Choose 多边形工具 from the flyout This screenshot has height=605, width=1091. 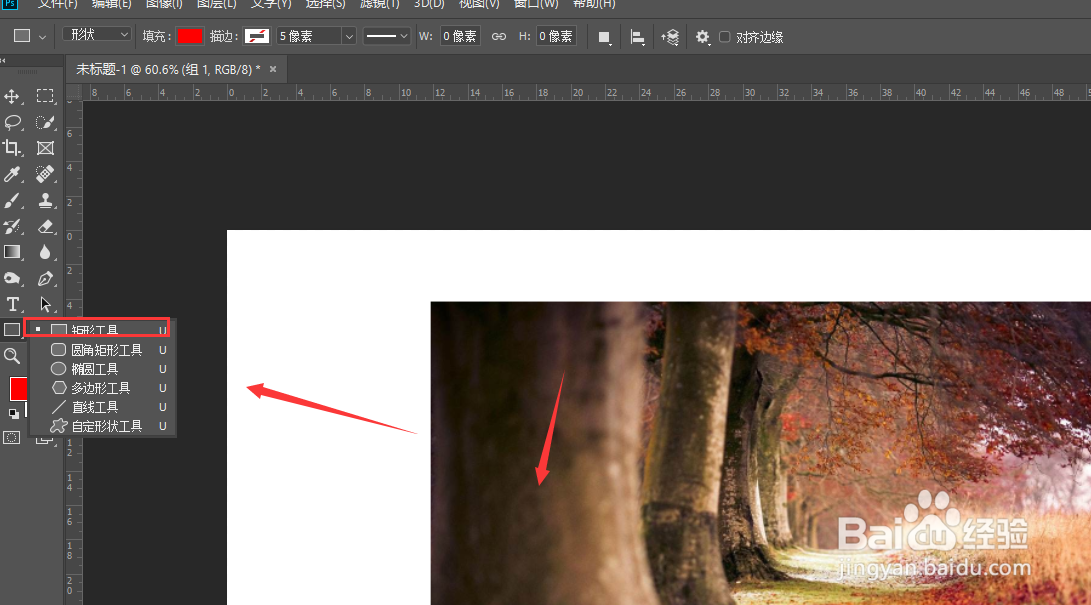coord(102,388)
